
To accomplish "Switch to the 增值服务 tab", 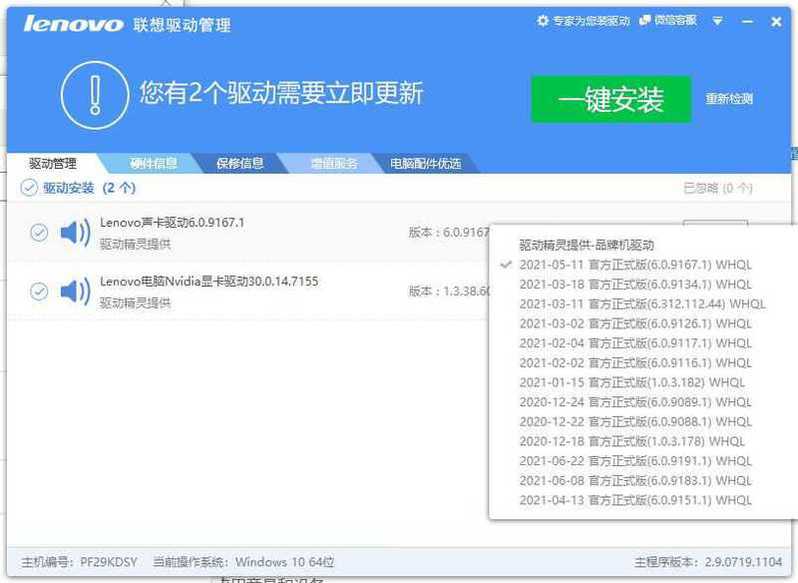I will click(334, 163).
